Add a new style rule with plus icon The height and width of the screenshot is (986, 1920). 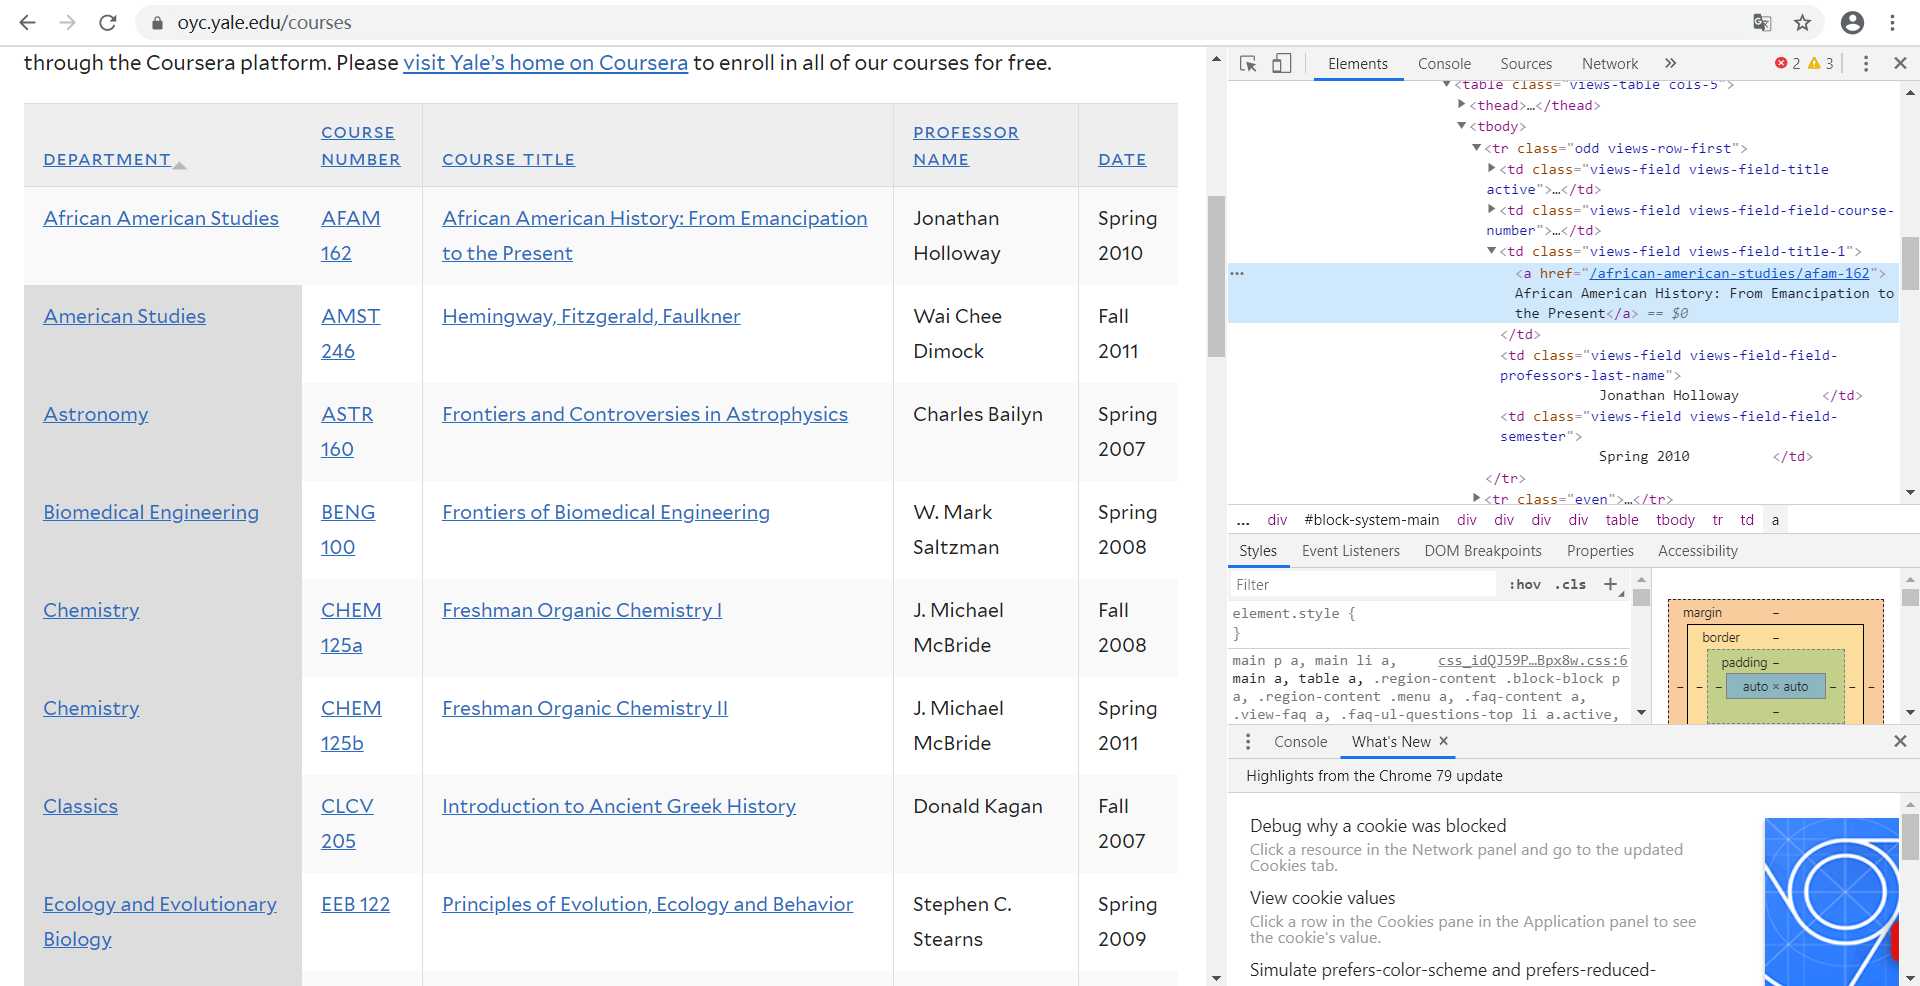click(x=1610, y=584)
